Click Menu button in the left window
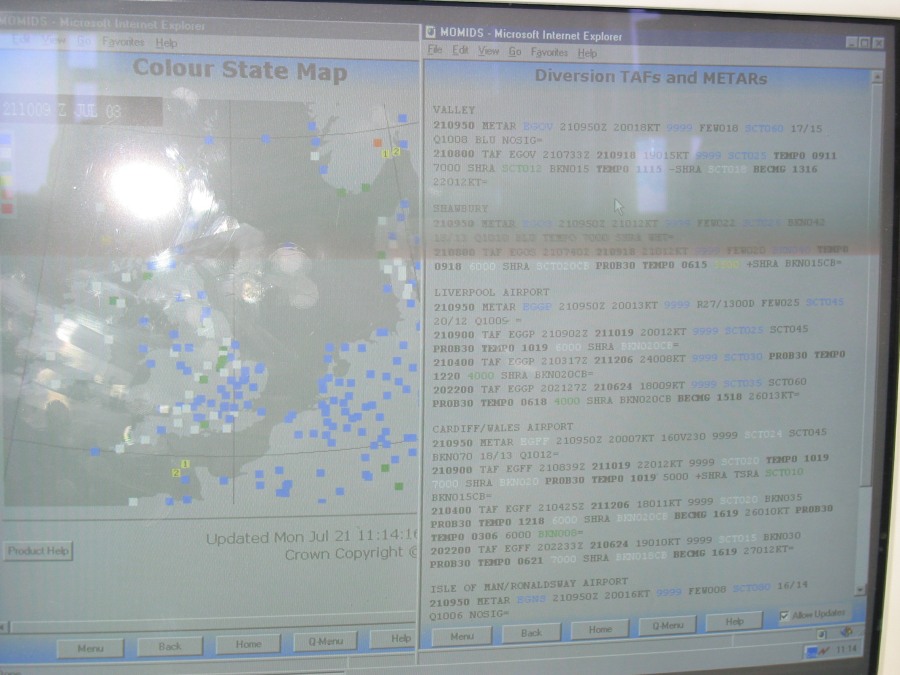 pyautogui.click(x=89, y=648)
